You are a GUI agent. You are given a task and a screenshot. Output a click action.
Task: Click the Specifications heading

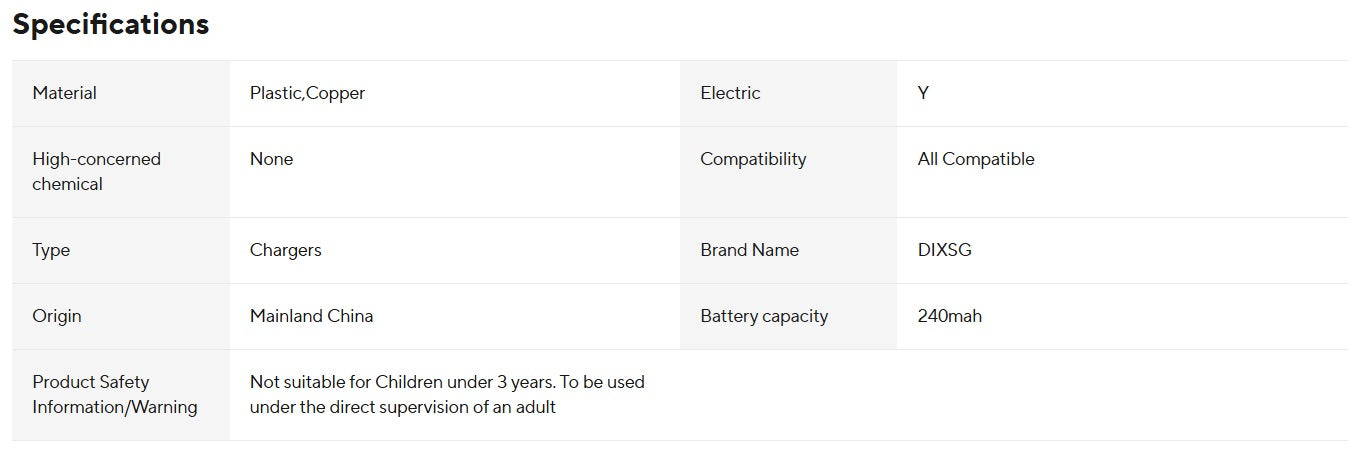coord(111,25)
